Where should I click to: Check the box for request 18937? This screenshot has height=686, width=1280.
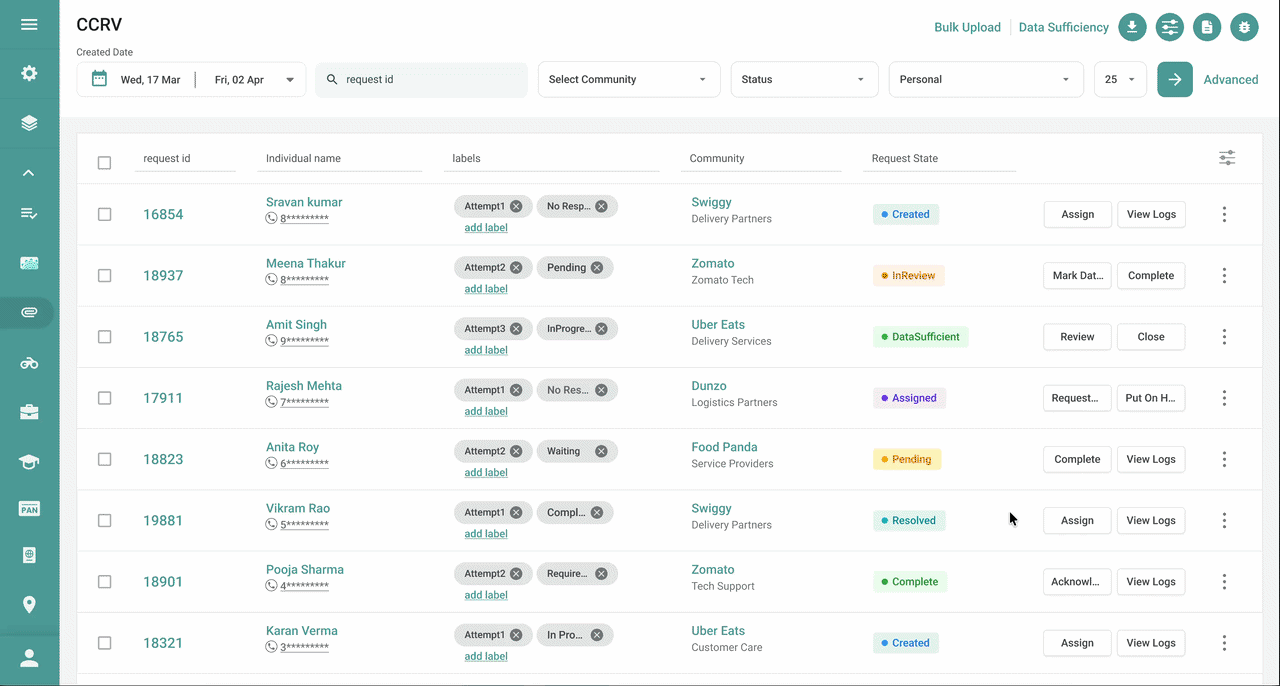(x=104, y=275)
